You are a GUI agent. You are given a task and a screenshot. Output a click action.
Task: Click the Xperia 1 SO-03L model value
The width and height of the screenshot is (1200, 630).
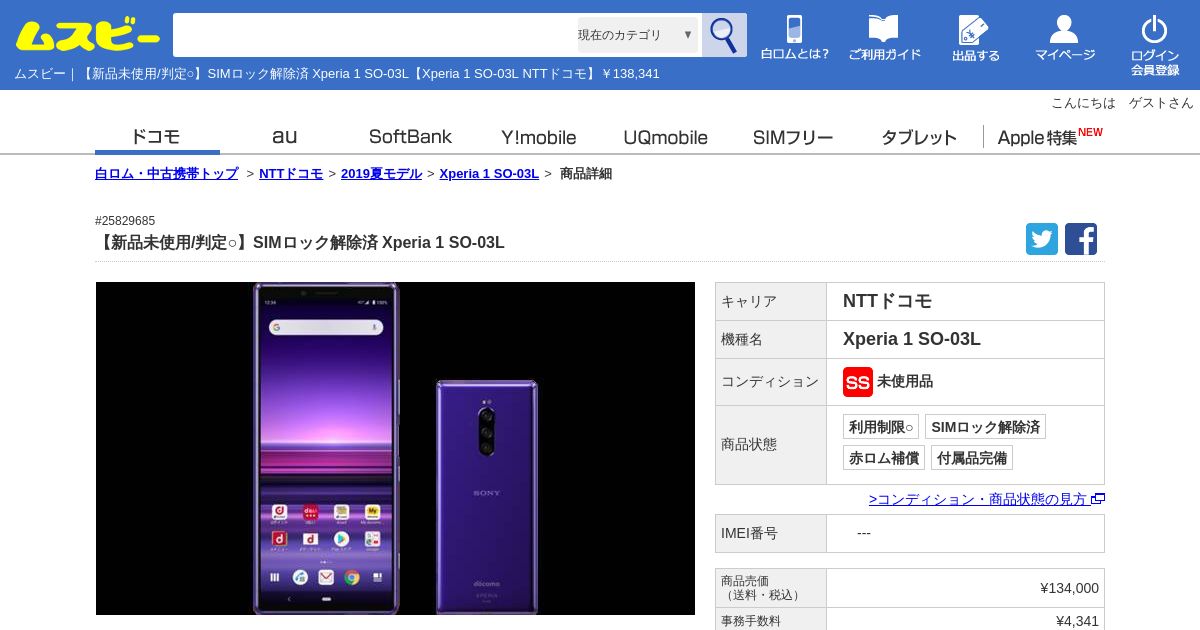coord(912,339)
